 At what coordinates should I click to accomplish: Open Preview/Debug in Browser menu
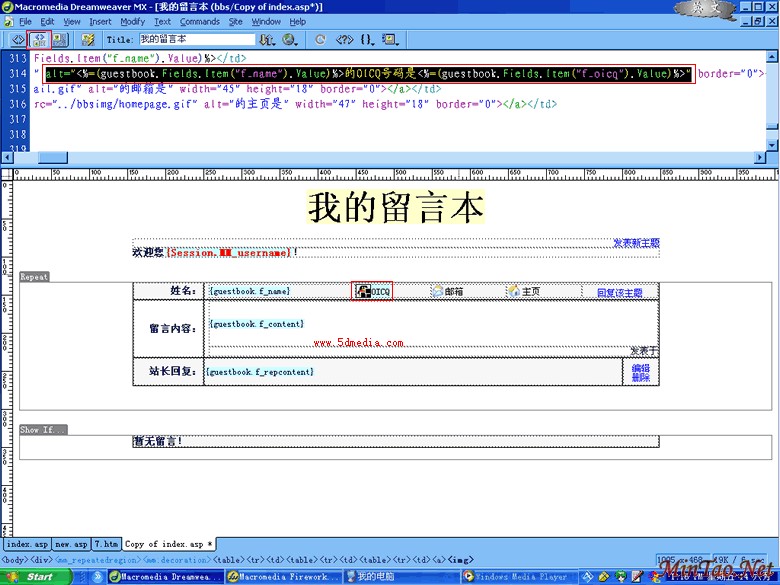(x=291, y=39)
